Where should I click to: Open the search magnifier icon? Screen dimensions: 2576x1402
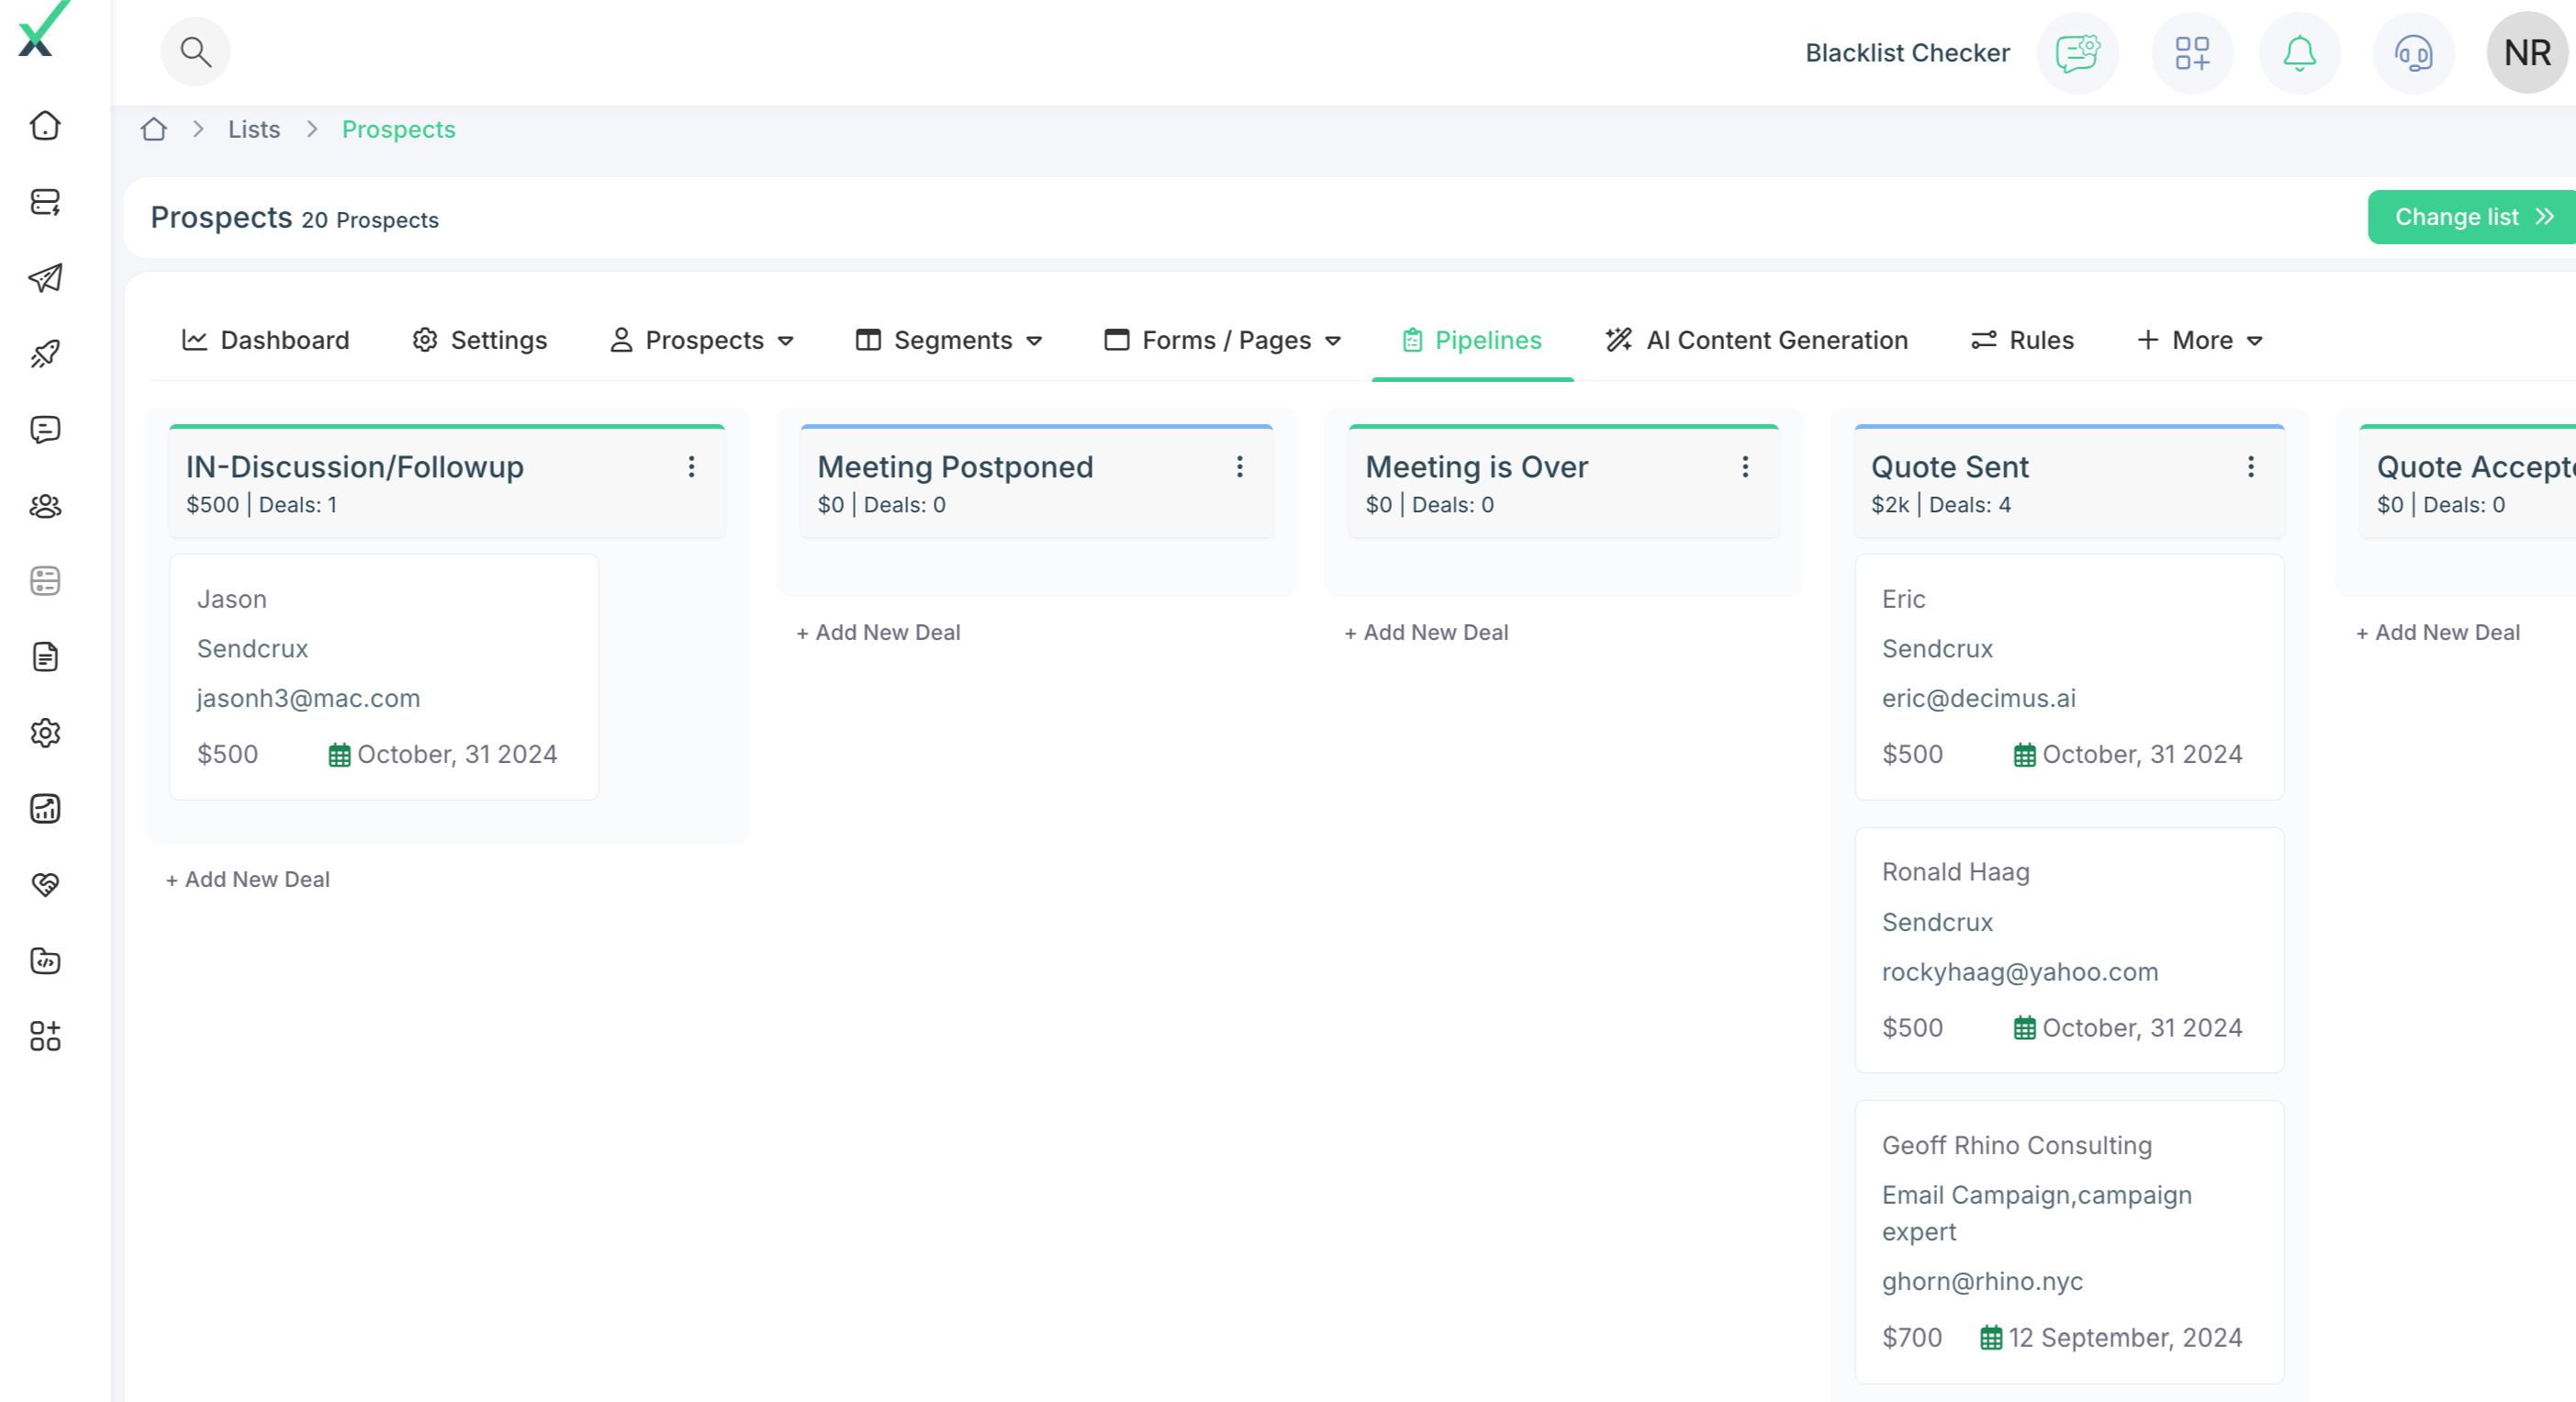click(195, 51)
